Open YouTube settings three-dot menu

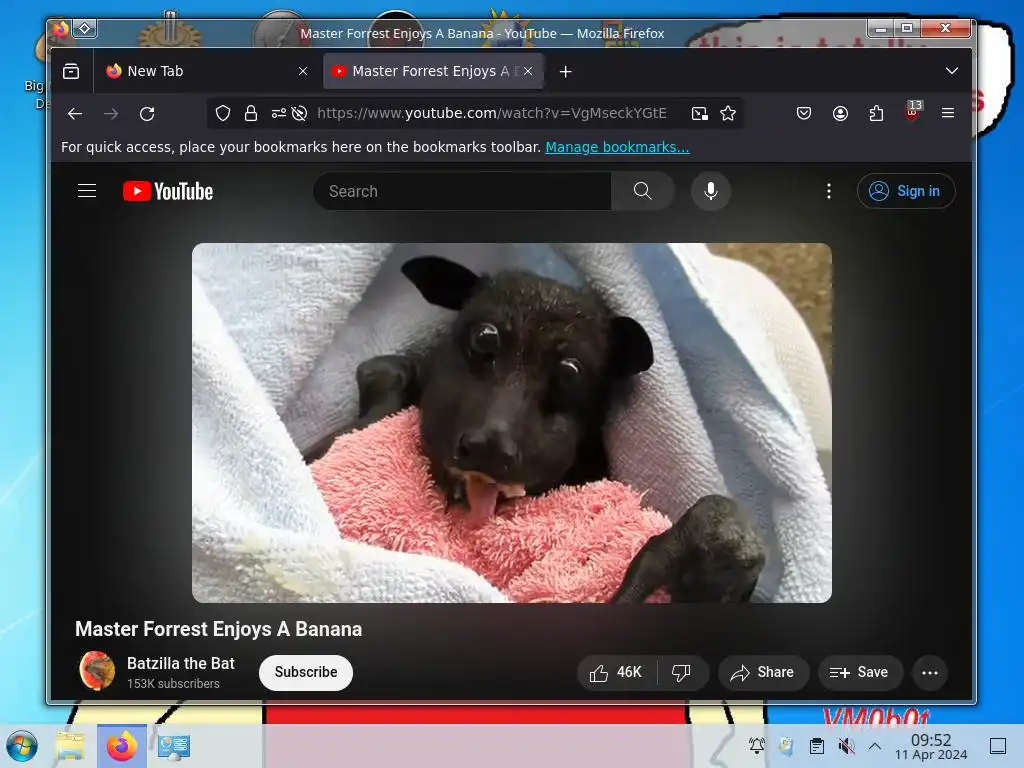(829, 191)
